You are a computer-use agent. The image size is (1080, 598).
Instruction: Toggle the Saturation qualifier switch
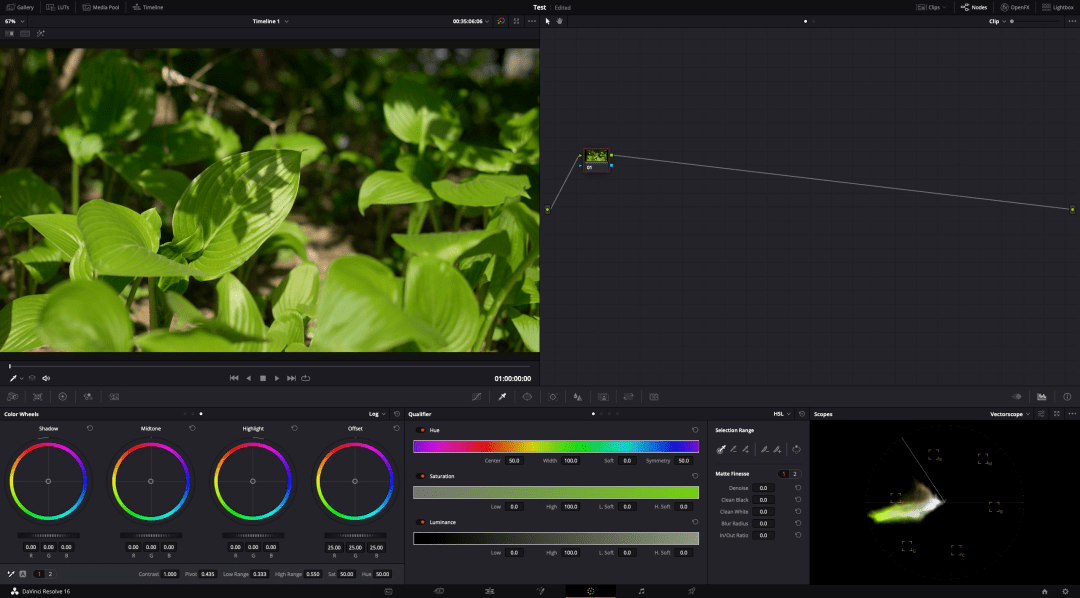[422, 476]
